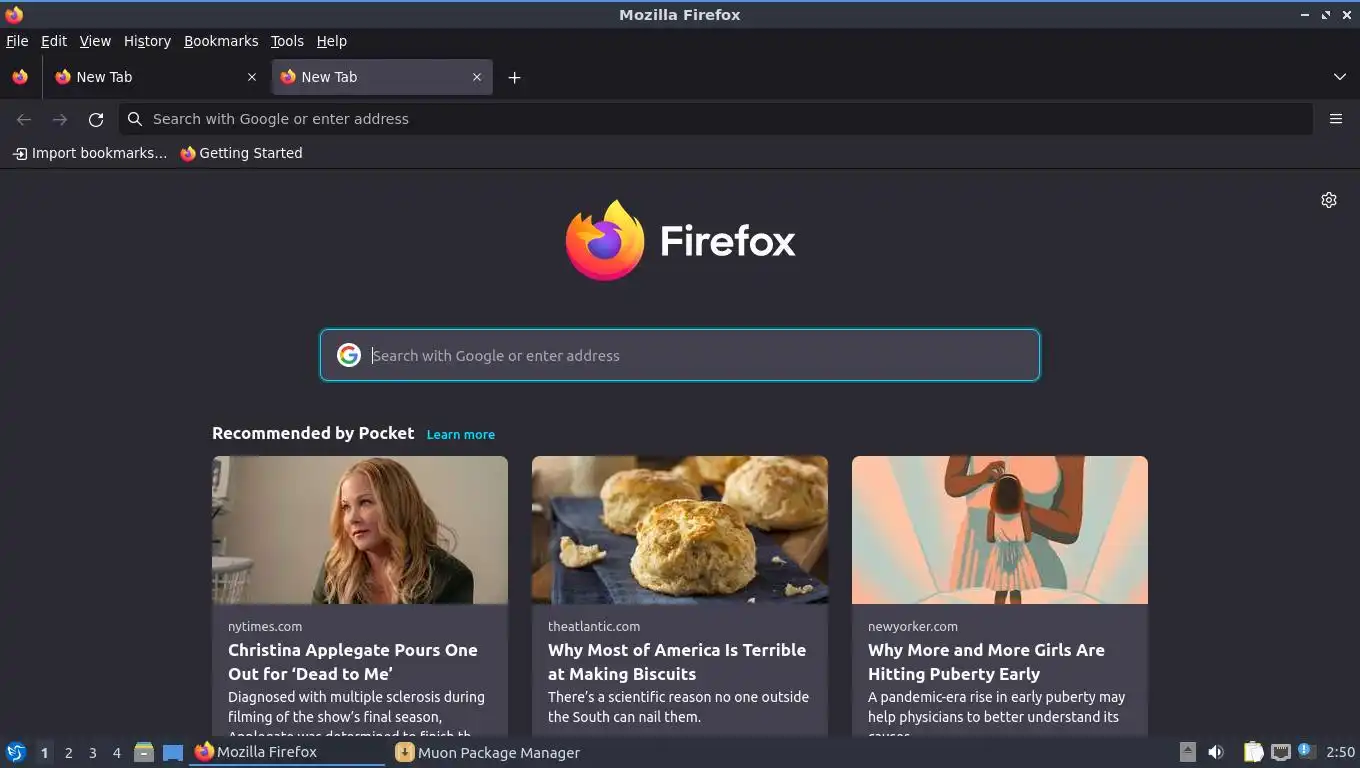Click the address bar magnifier icon

135,119
